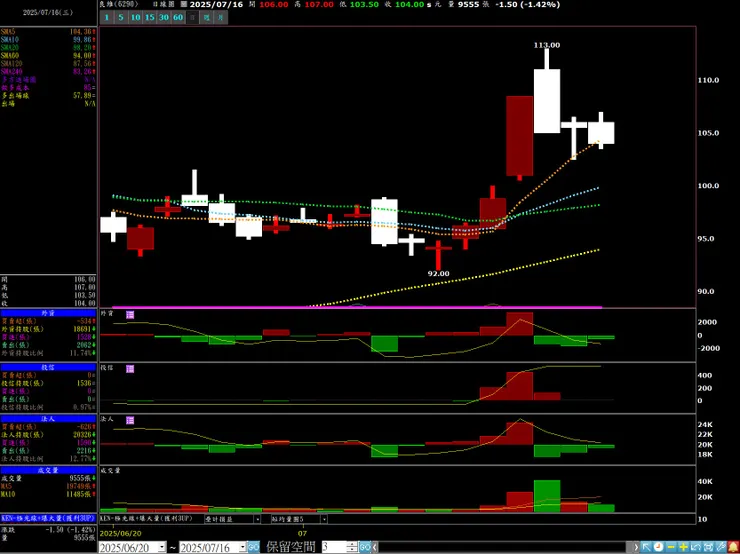
Task: Switch chart to 10-minute interval
Action: 135,17
